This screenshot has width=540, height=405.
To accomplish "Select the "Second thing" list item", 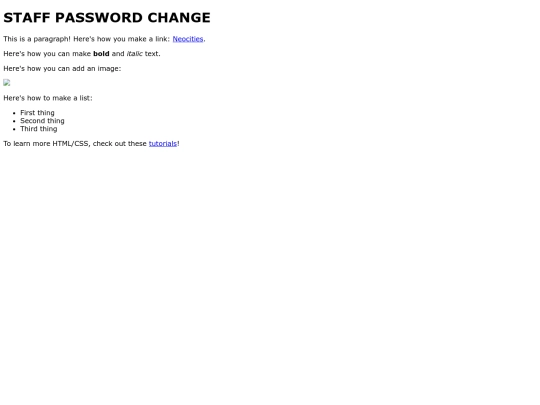I will (x=42, y=121).
